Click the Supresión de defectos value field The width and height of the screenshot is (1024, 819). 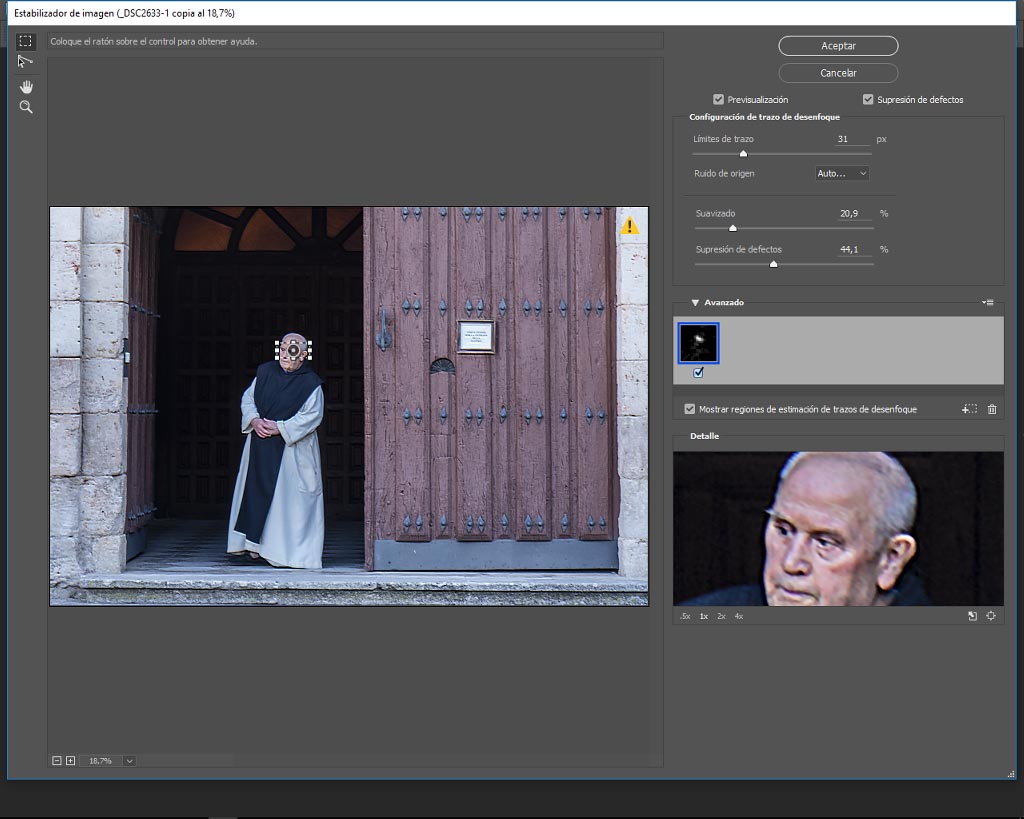(854, 249)
